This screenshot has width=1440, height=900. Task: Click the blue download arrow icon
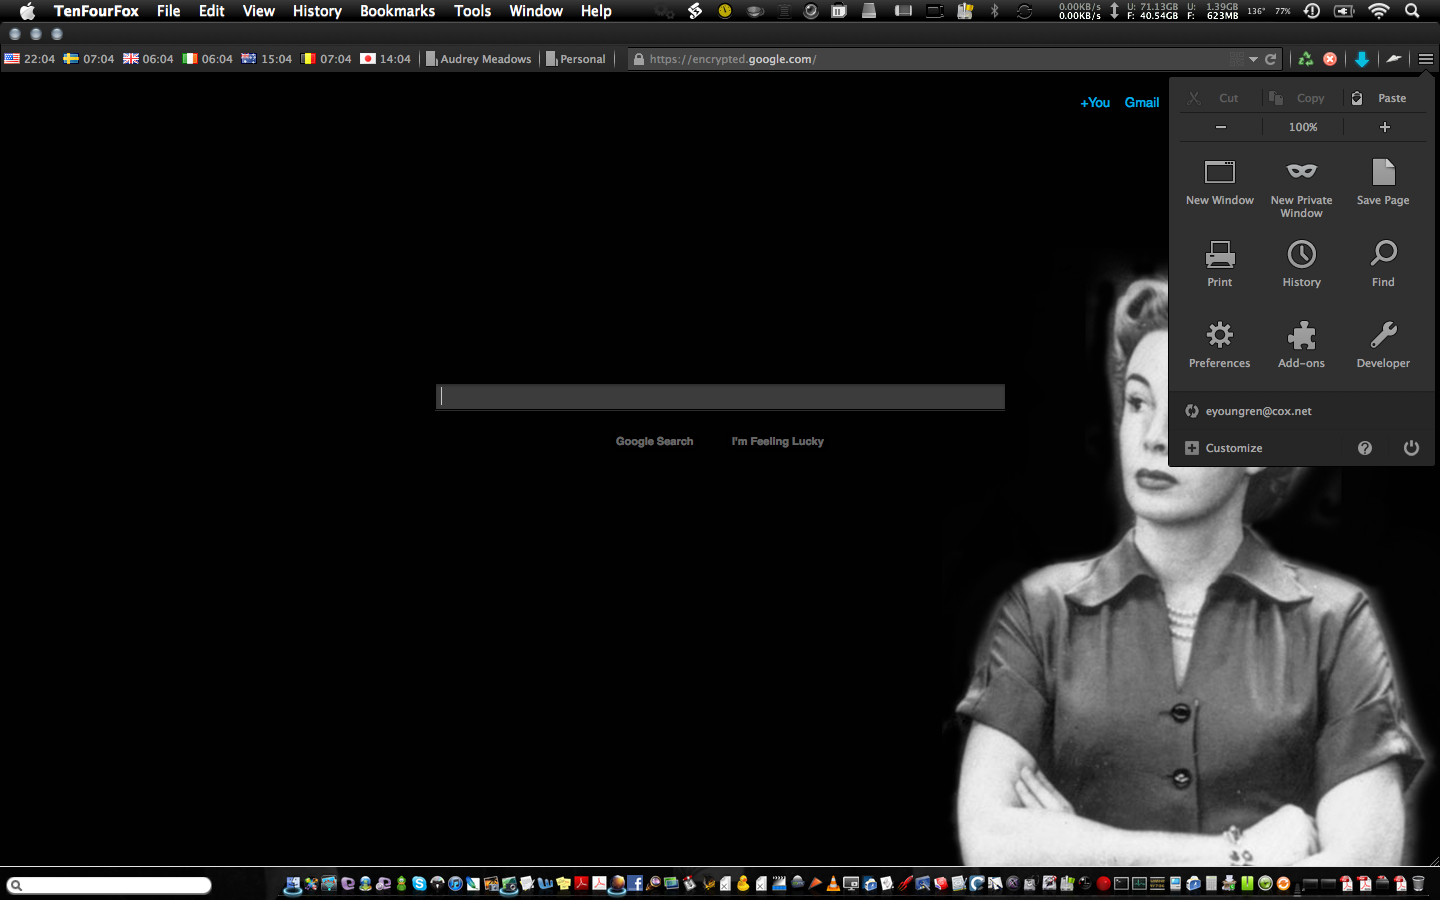(x=1361, y=59)
